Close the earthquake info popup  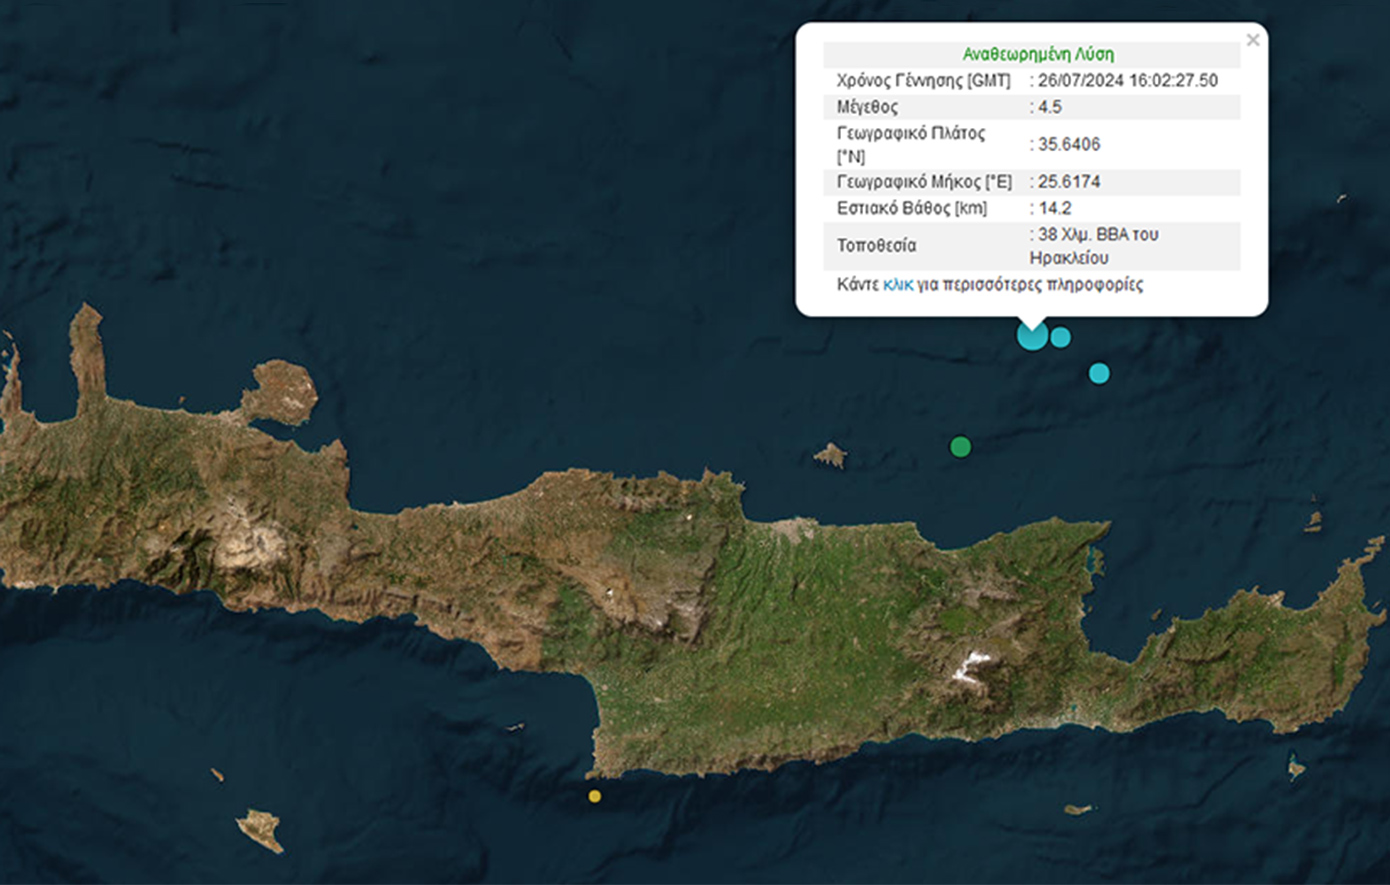(1252, 40)
